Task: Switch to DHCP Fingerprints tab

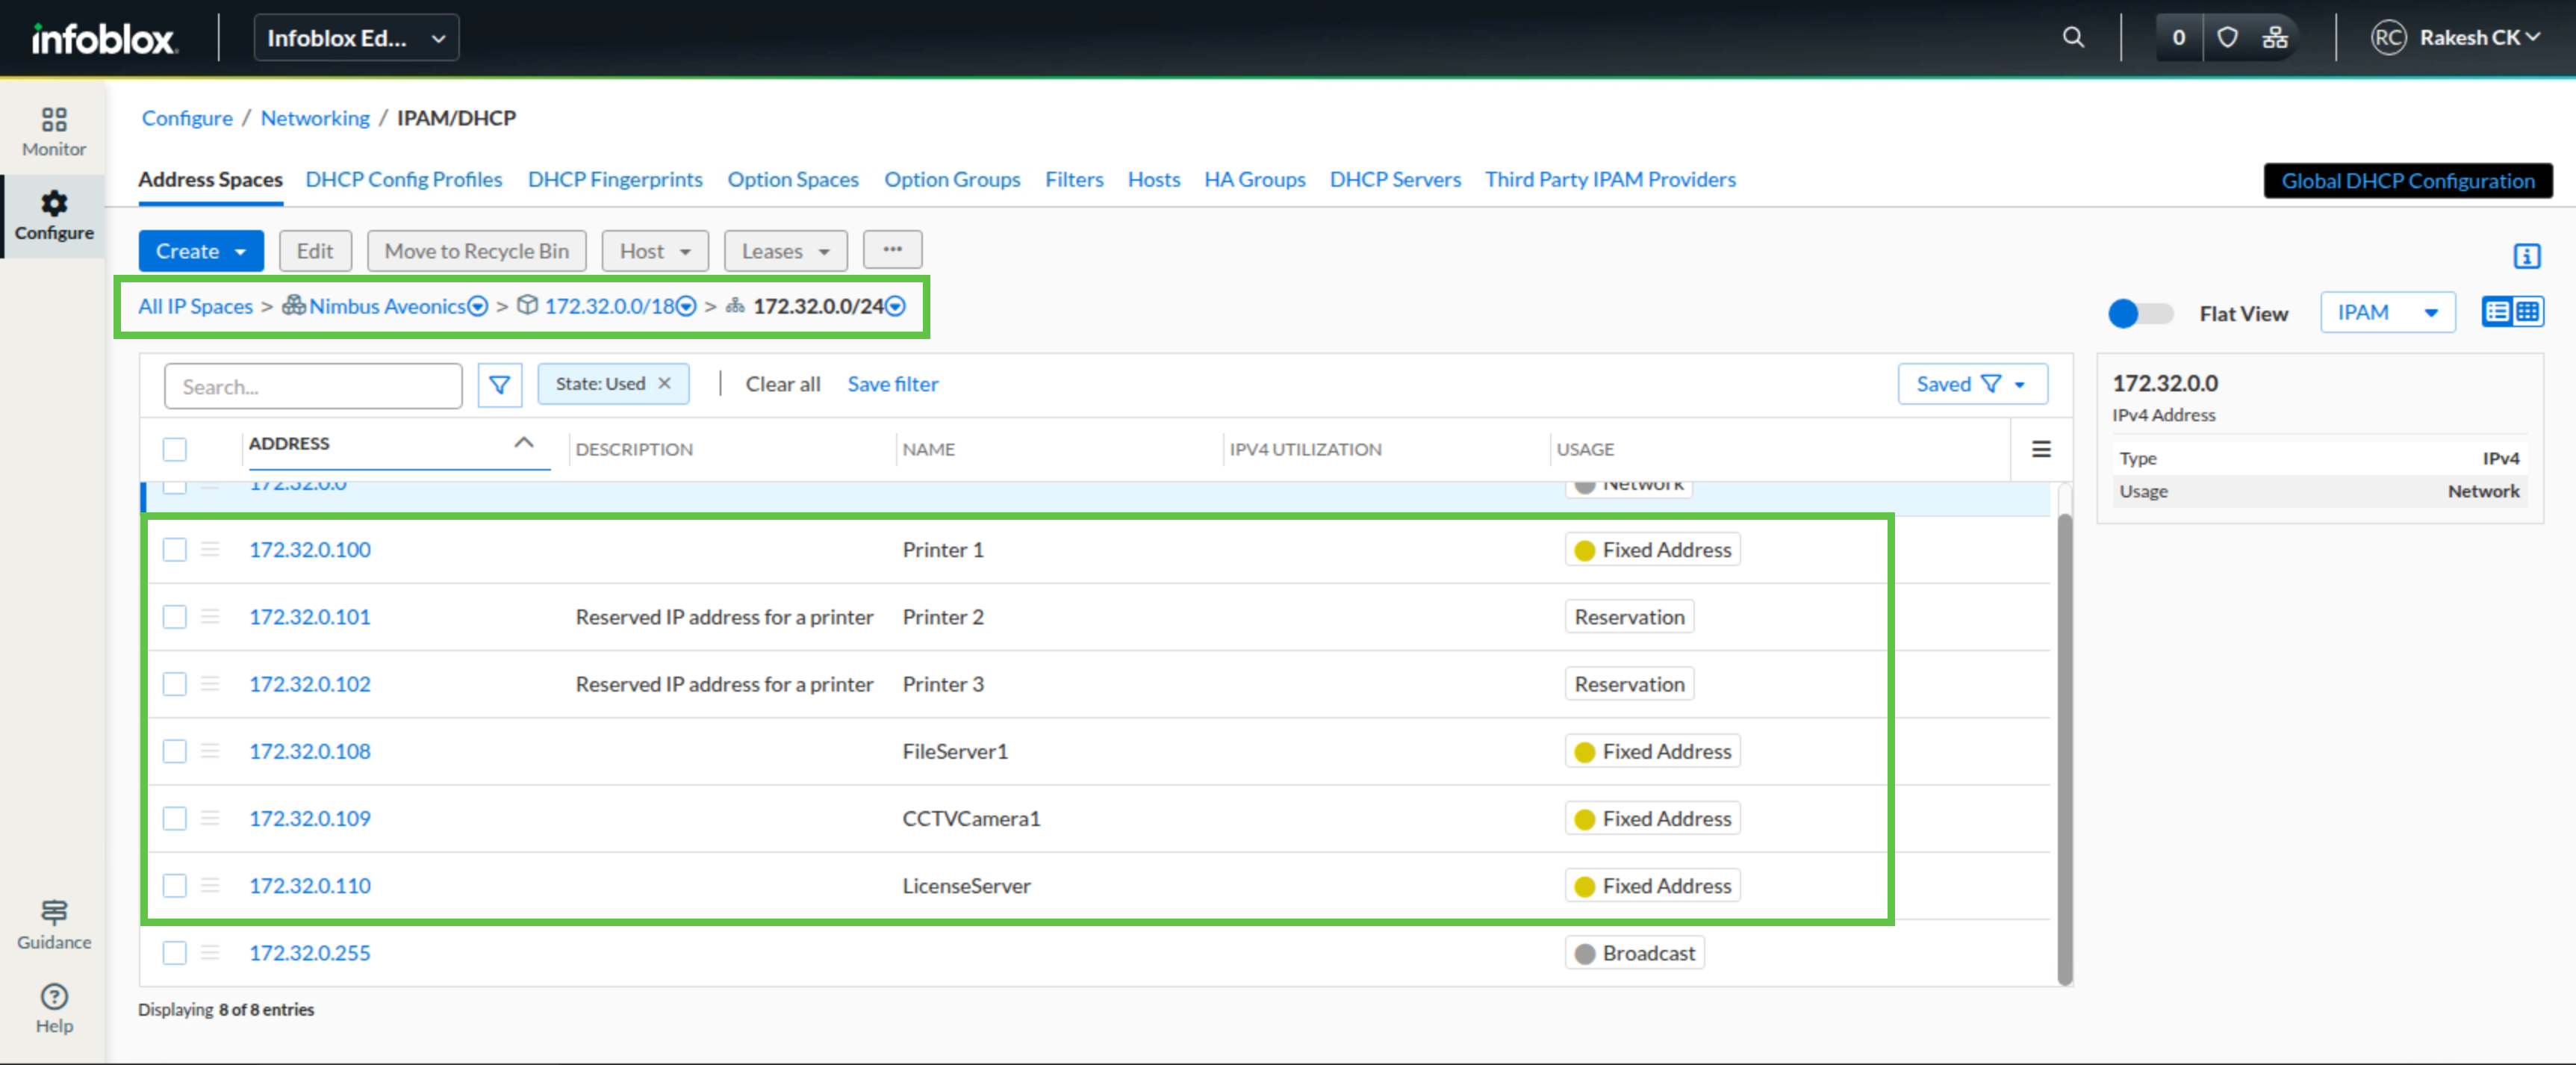Action: click(x=615, y=179)
